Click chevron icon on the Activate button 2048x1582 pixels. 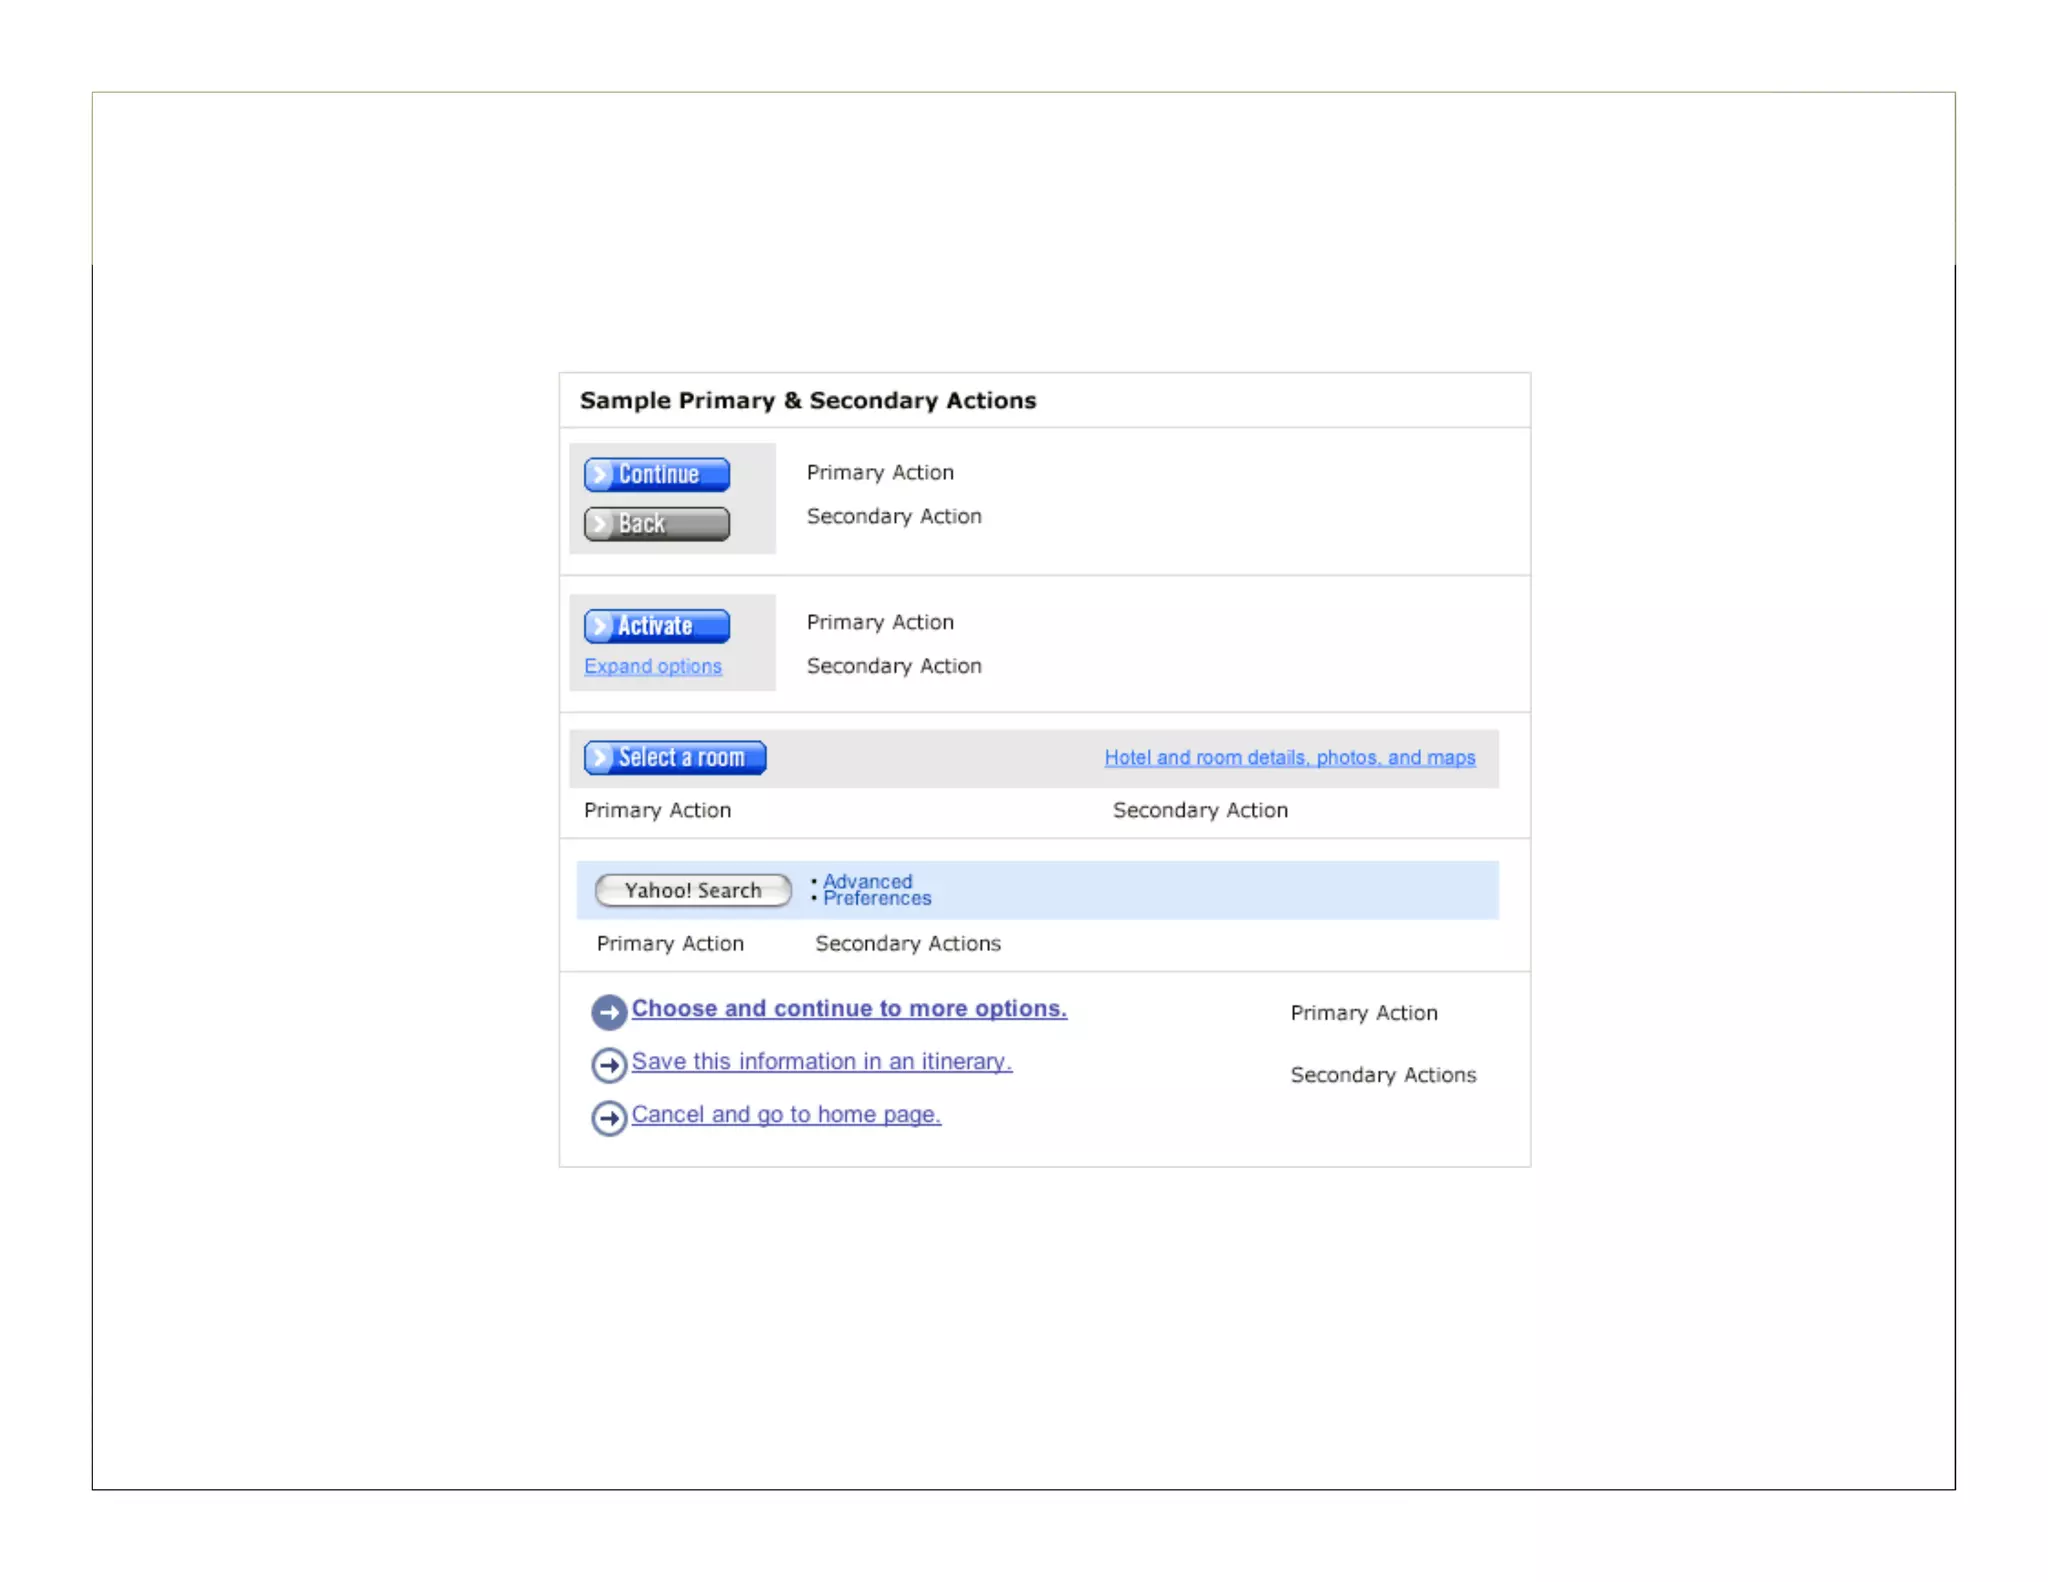(x=600, y=626)
